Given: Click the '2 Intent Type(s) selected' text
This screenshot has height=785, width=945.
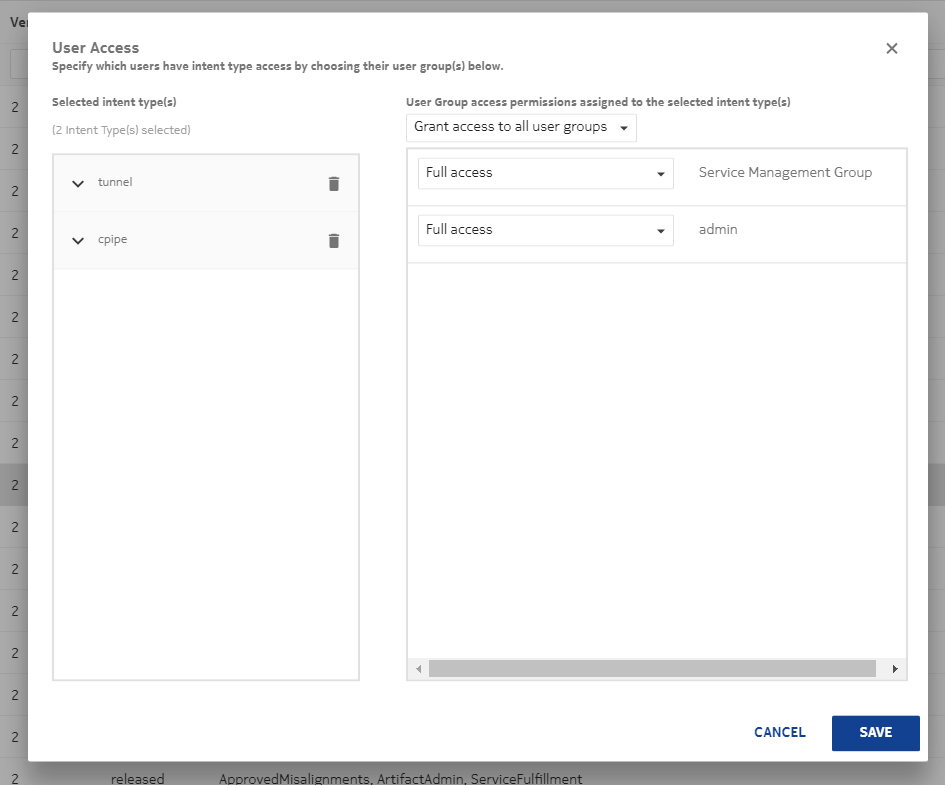Looking at the screenshot, I should 121,130.
